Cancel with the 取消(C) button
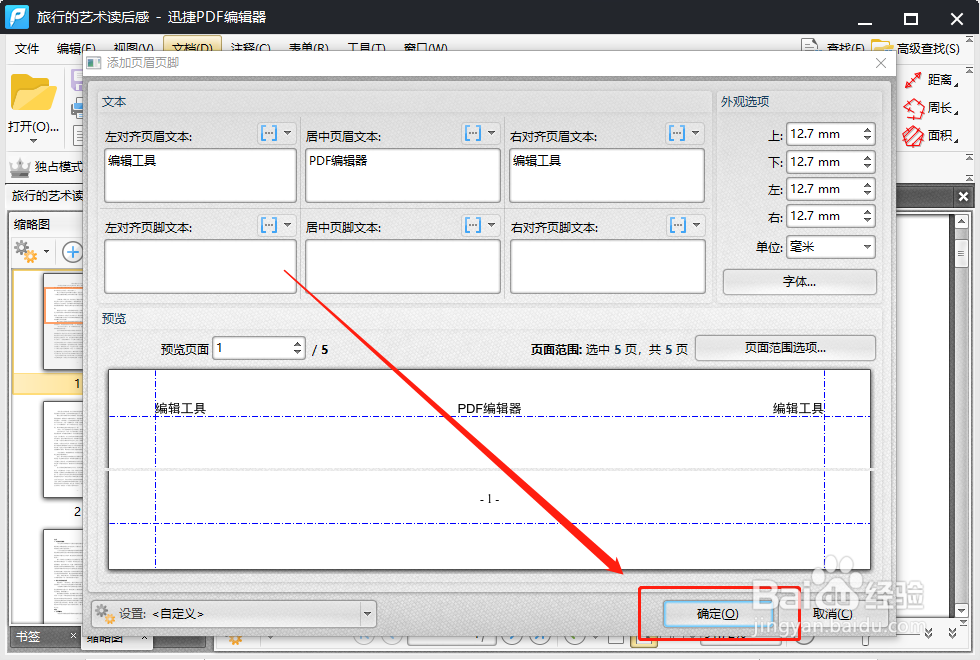The image size is (980, 660). click(x=833, y=614)
